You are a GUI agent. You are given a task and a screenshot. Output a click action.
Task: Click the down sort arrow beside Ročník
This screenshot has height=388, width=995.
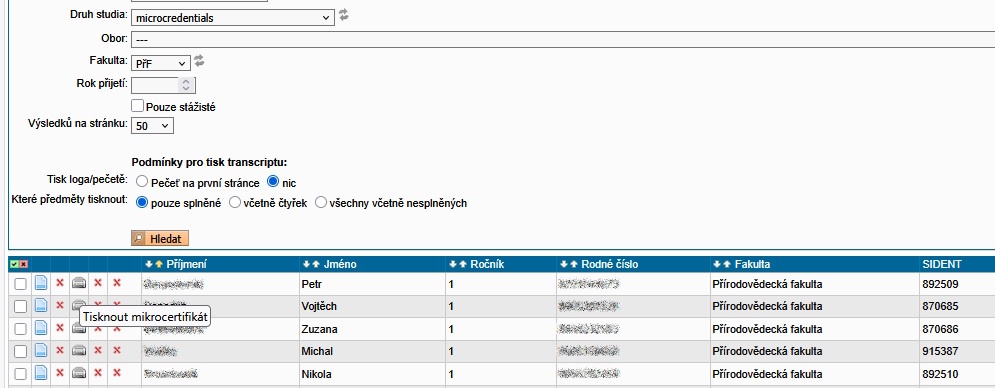click(453, 264)
